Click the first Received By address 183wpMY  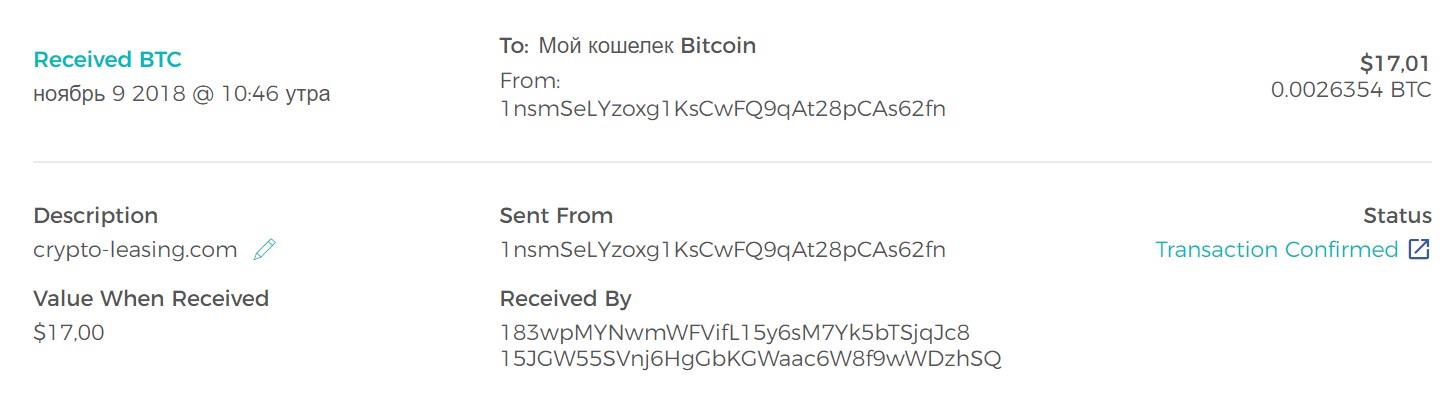pos(735,333)
